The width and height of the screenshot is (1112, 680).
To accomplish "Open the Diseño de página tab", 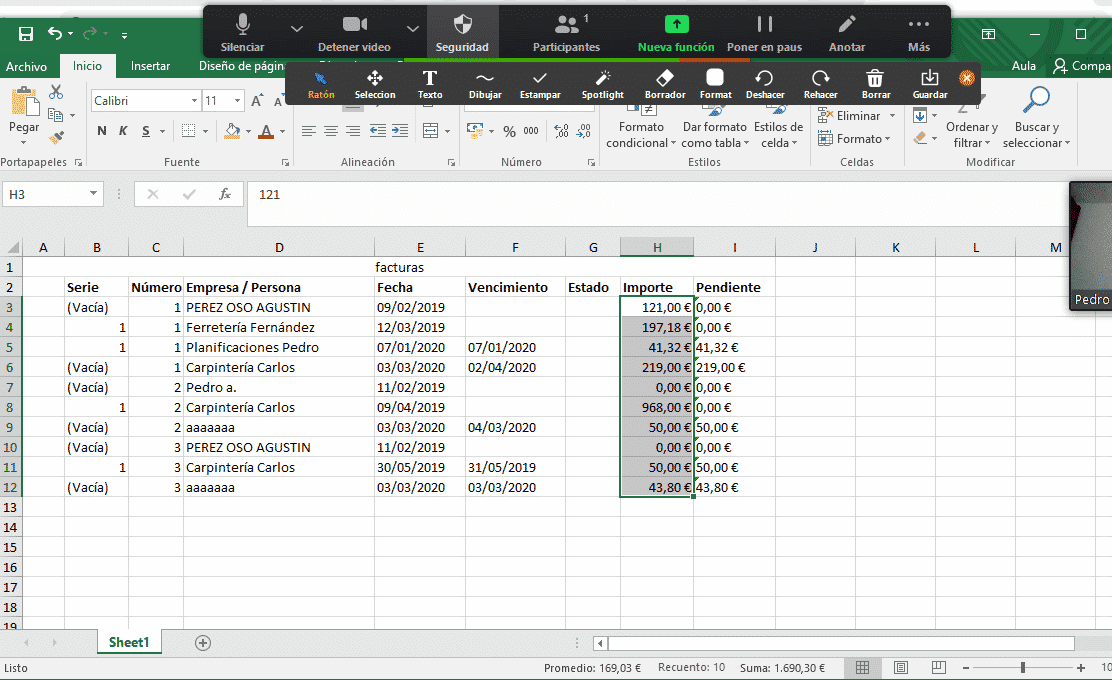I will point(241,66).
